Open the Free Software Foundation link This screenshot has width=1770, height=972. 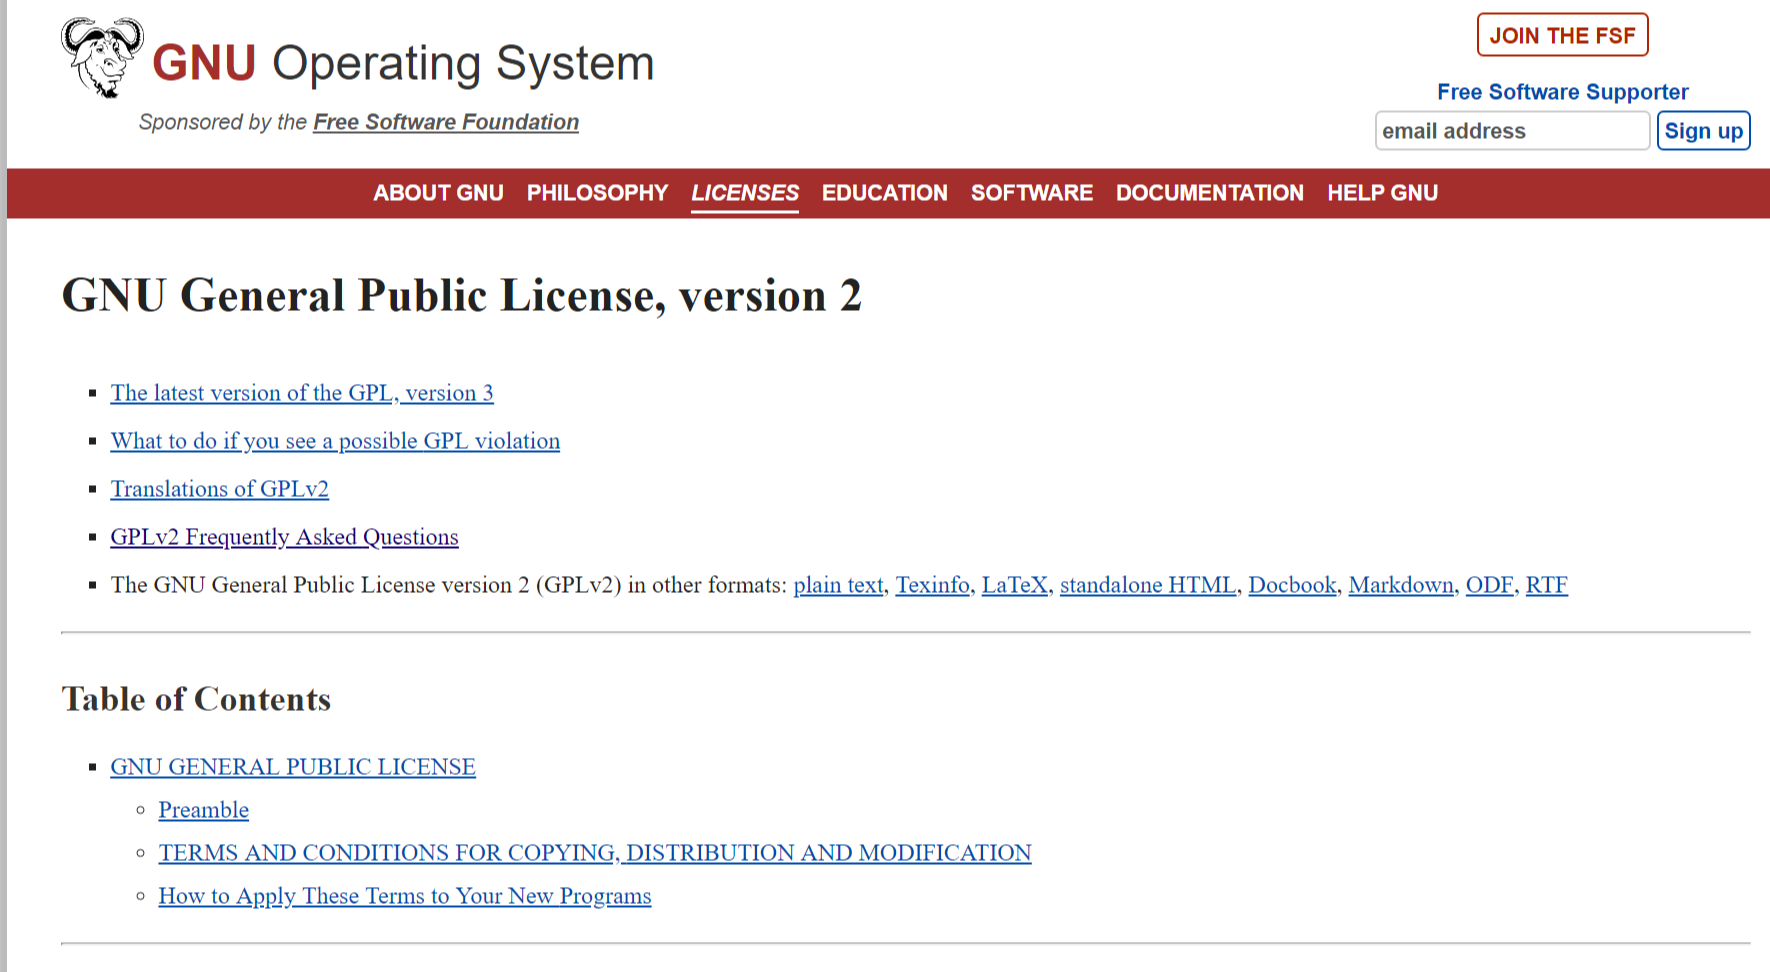[446, 122]
